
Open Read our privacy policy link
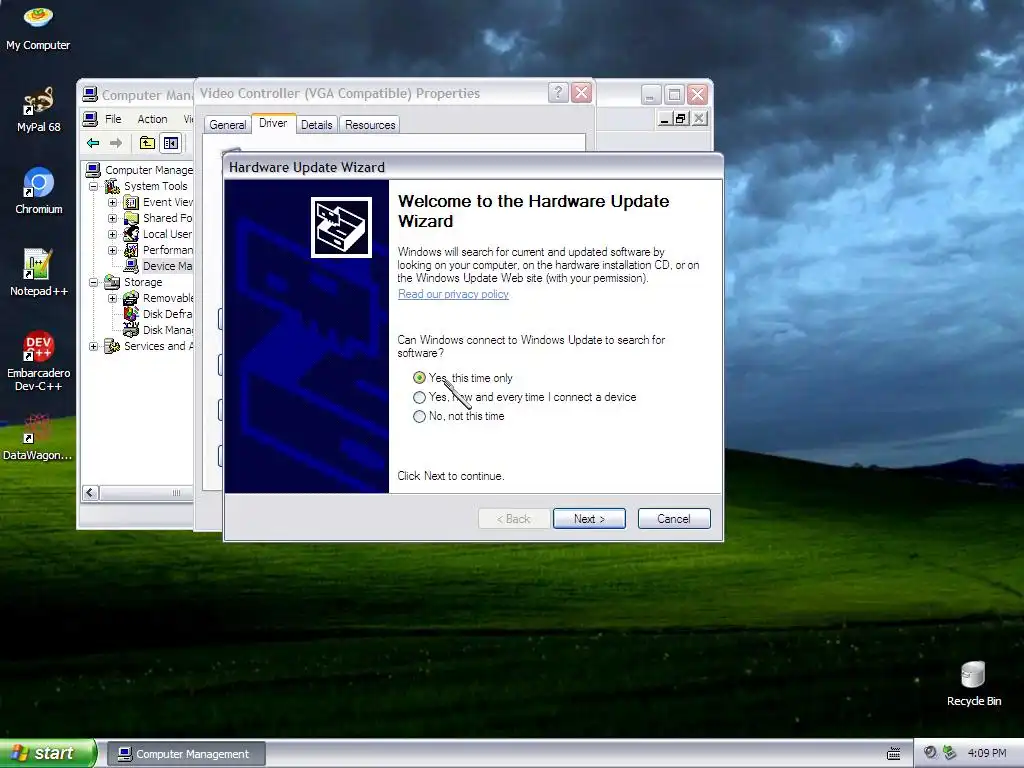click(453, 294)
